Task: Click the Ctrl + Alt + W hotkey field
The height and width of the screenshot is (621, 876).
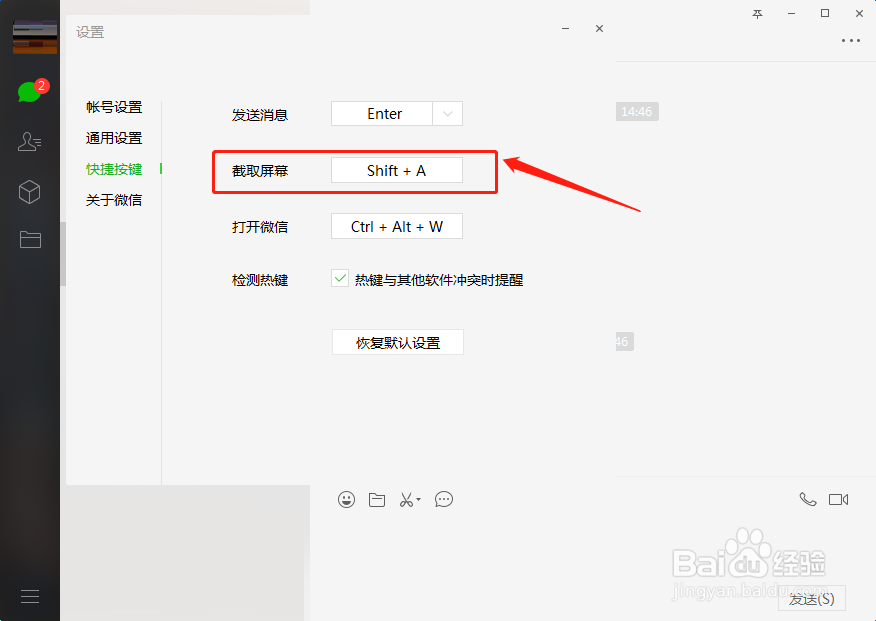Action: tap(397, 226)
